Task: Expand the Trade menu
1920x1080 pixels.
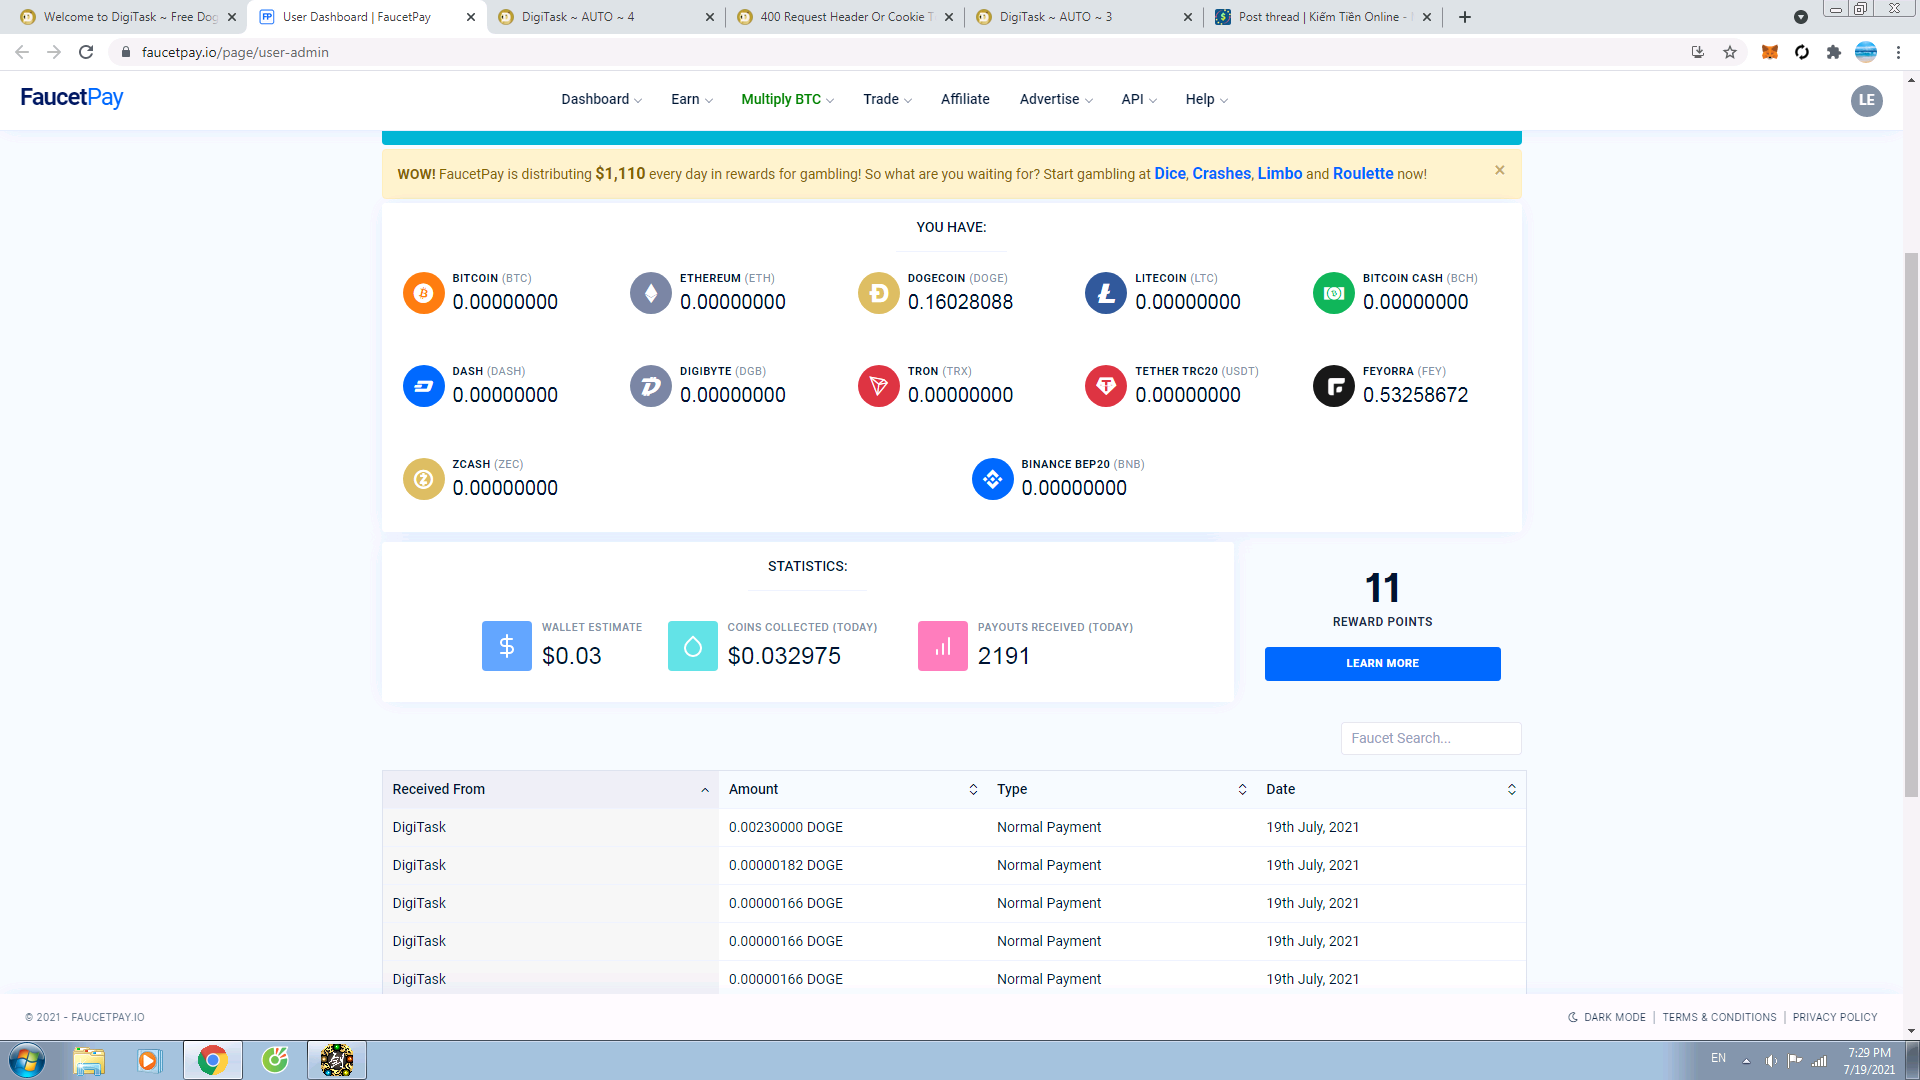Action: (x=887, y=99)
